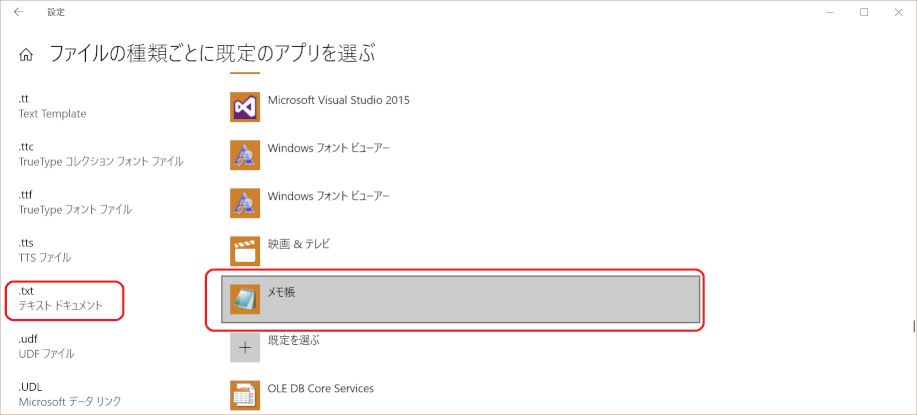This screenshot has width=917, height=415.
Task: Click the OLE DB Core Services label
Action: [x=320, y=388]
